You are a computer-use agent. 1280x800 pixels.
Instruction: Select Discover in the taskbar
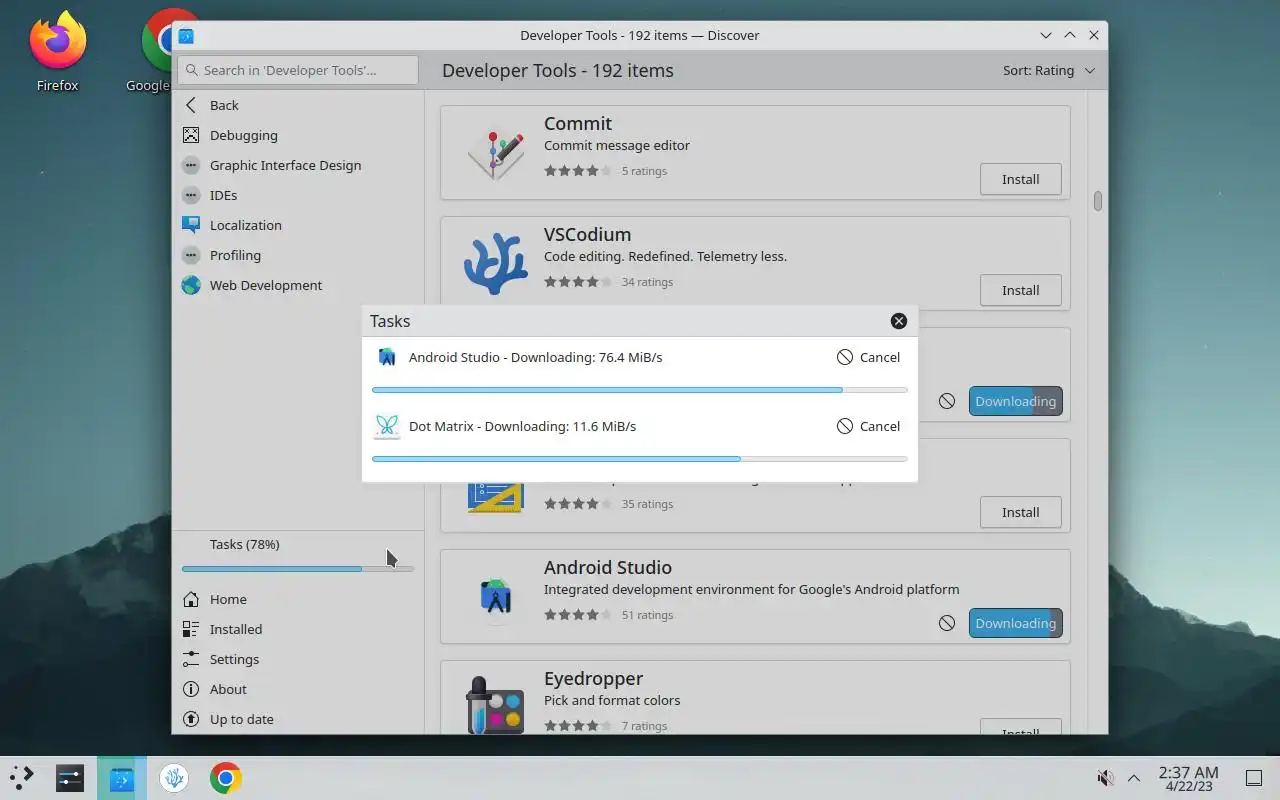(122, 777)
